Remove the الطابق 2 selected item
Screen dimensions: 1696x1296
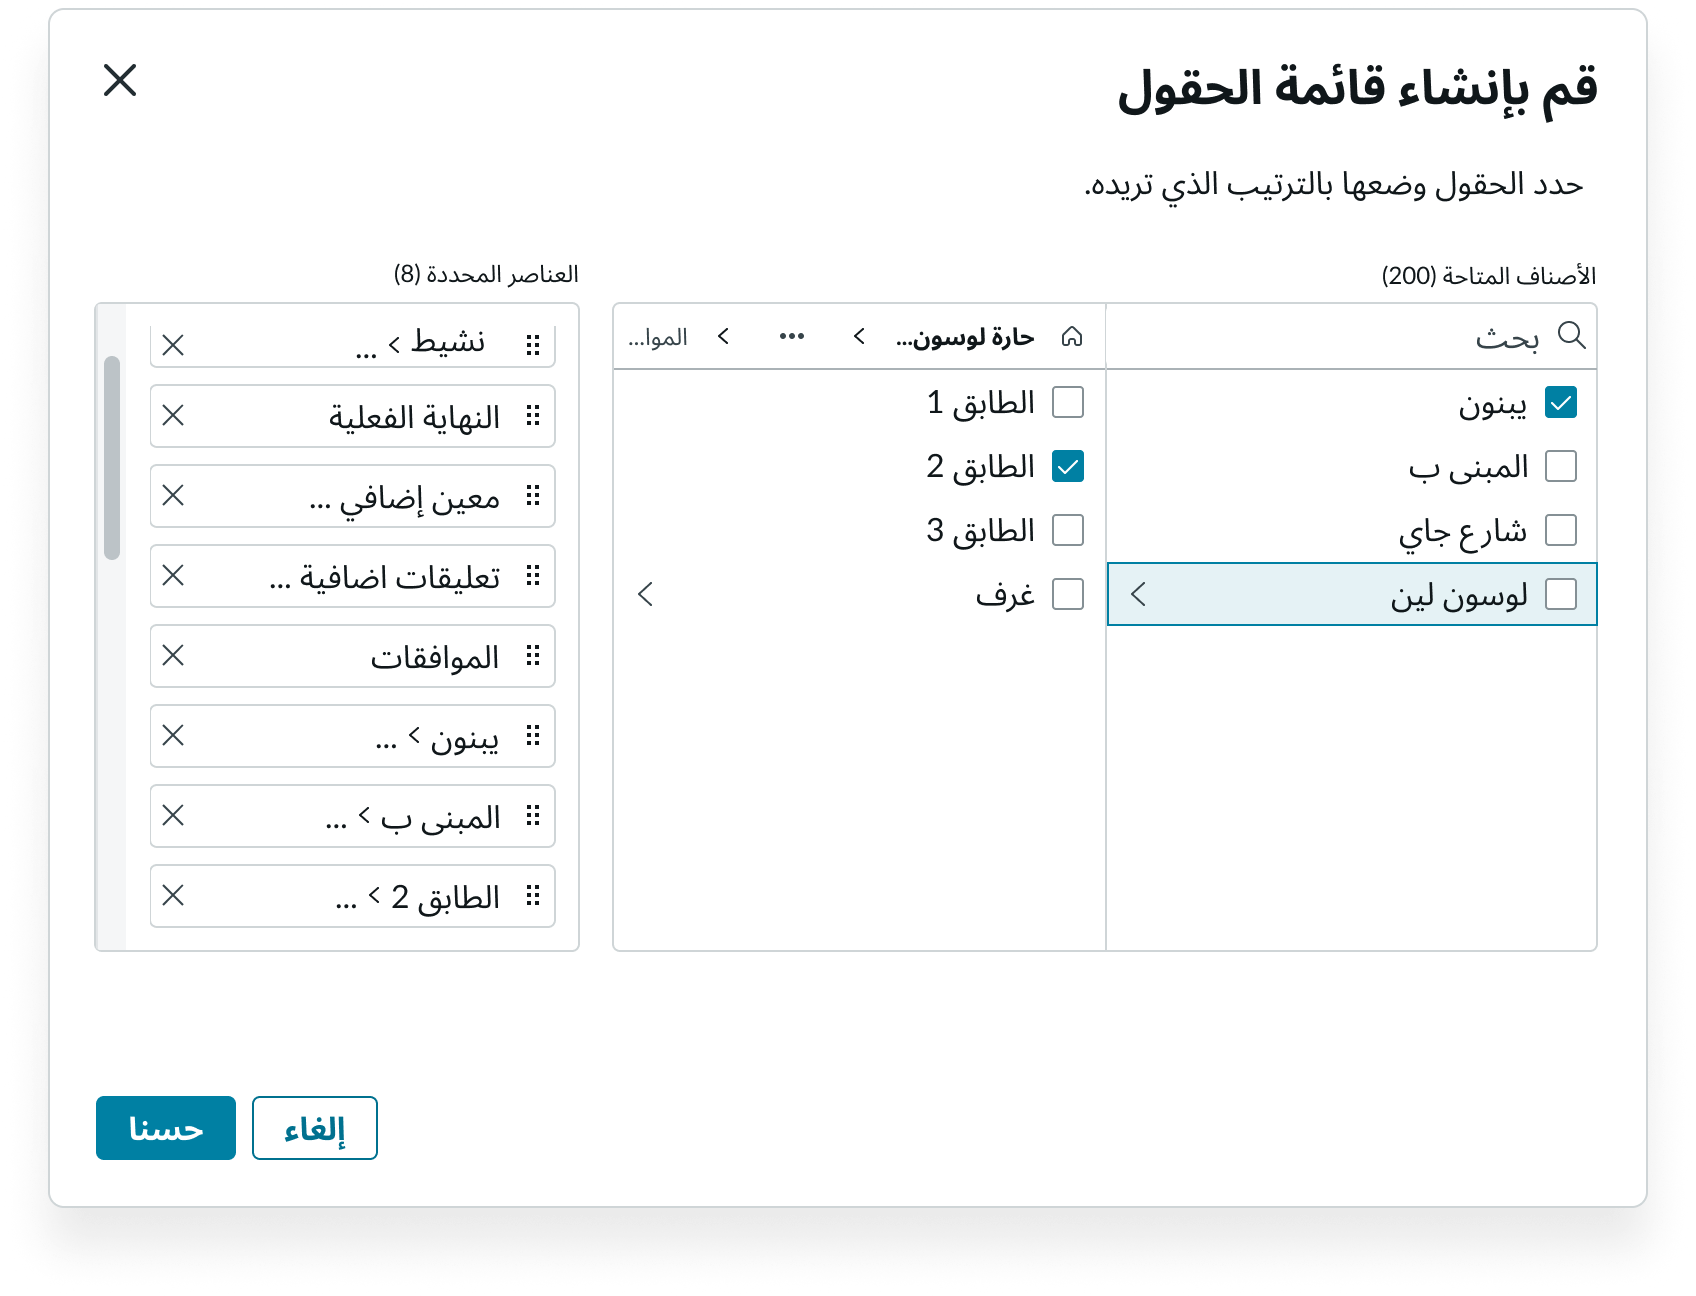173,896
